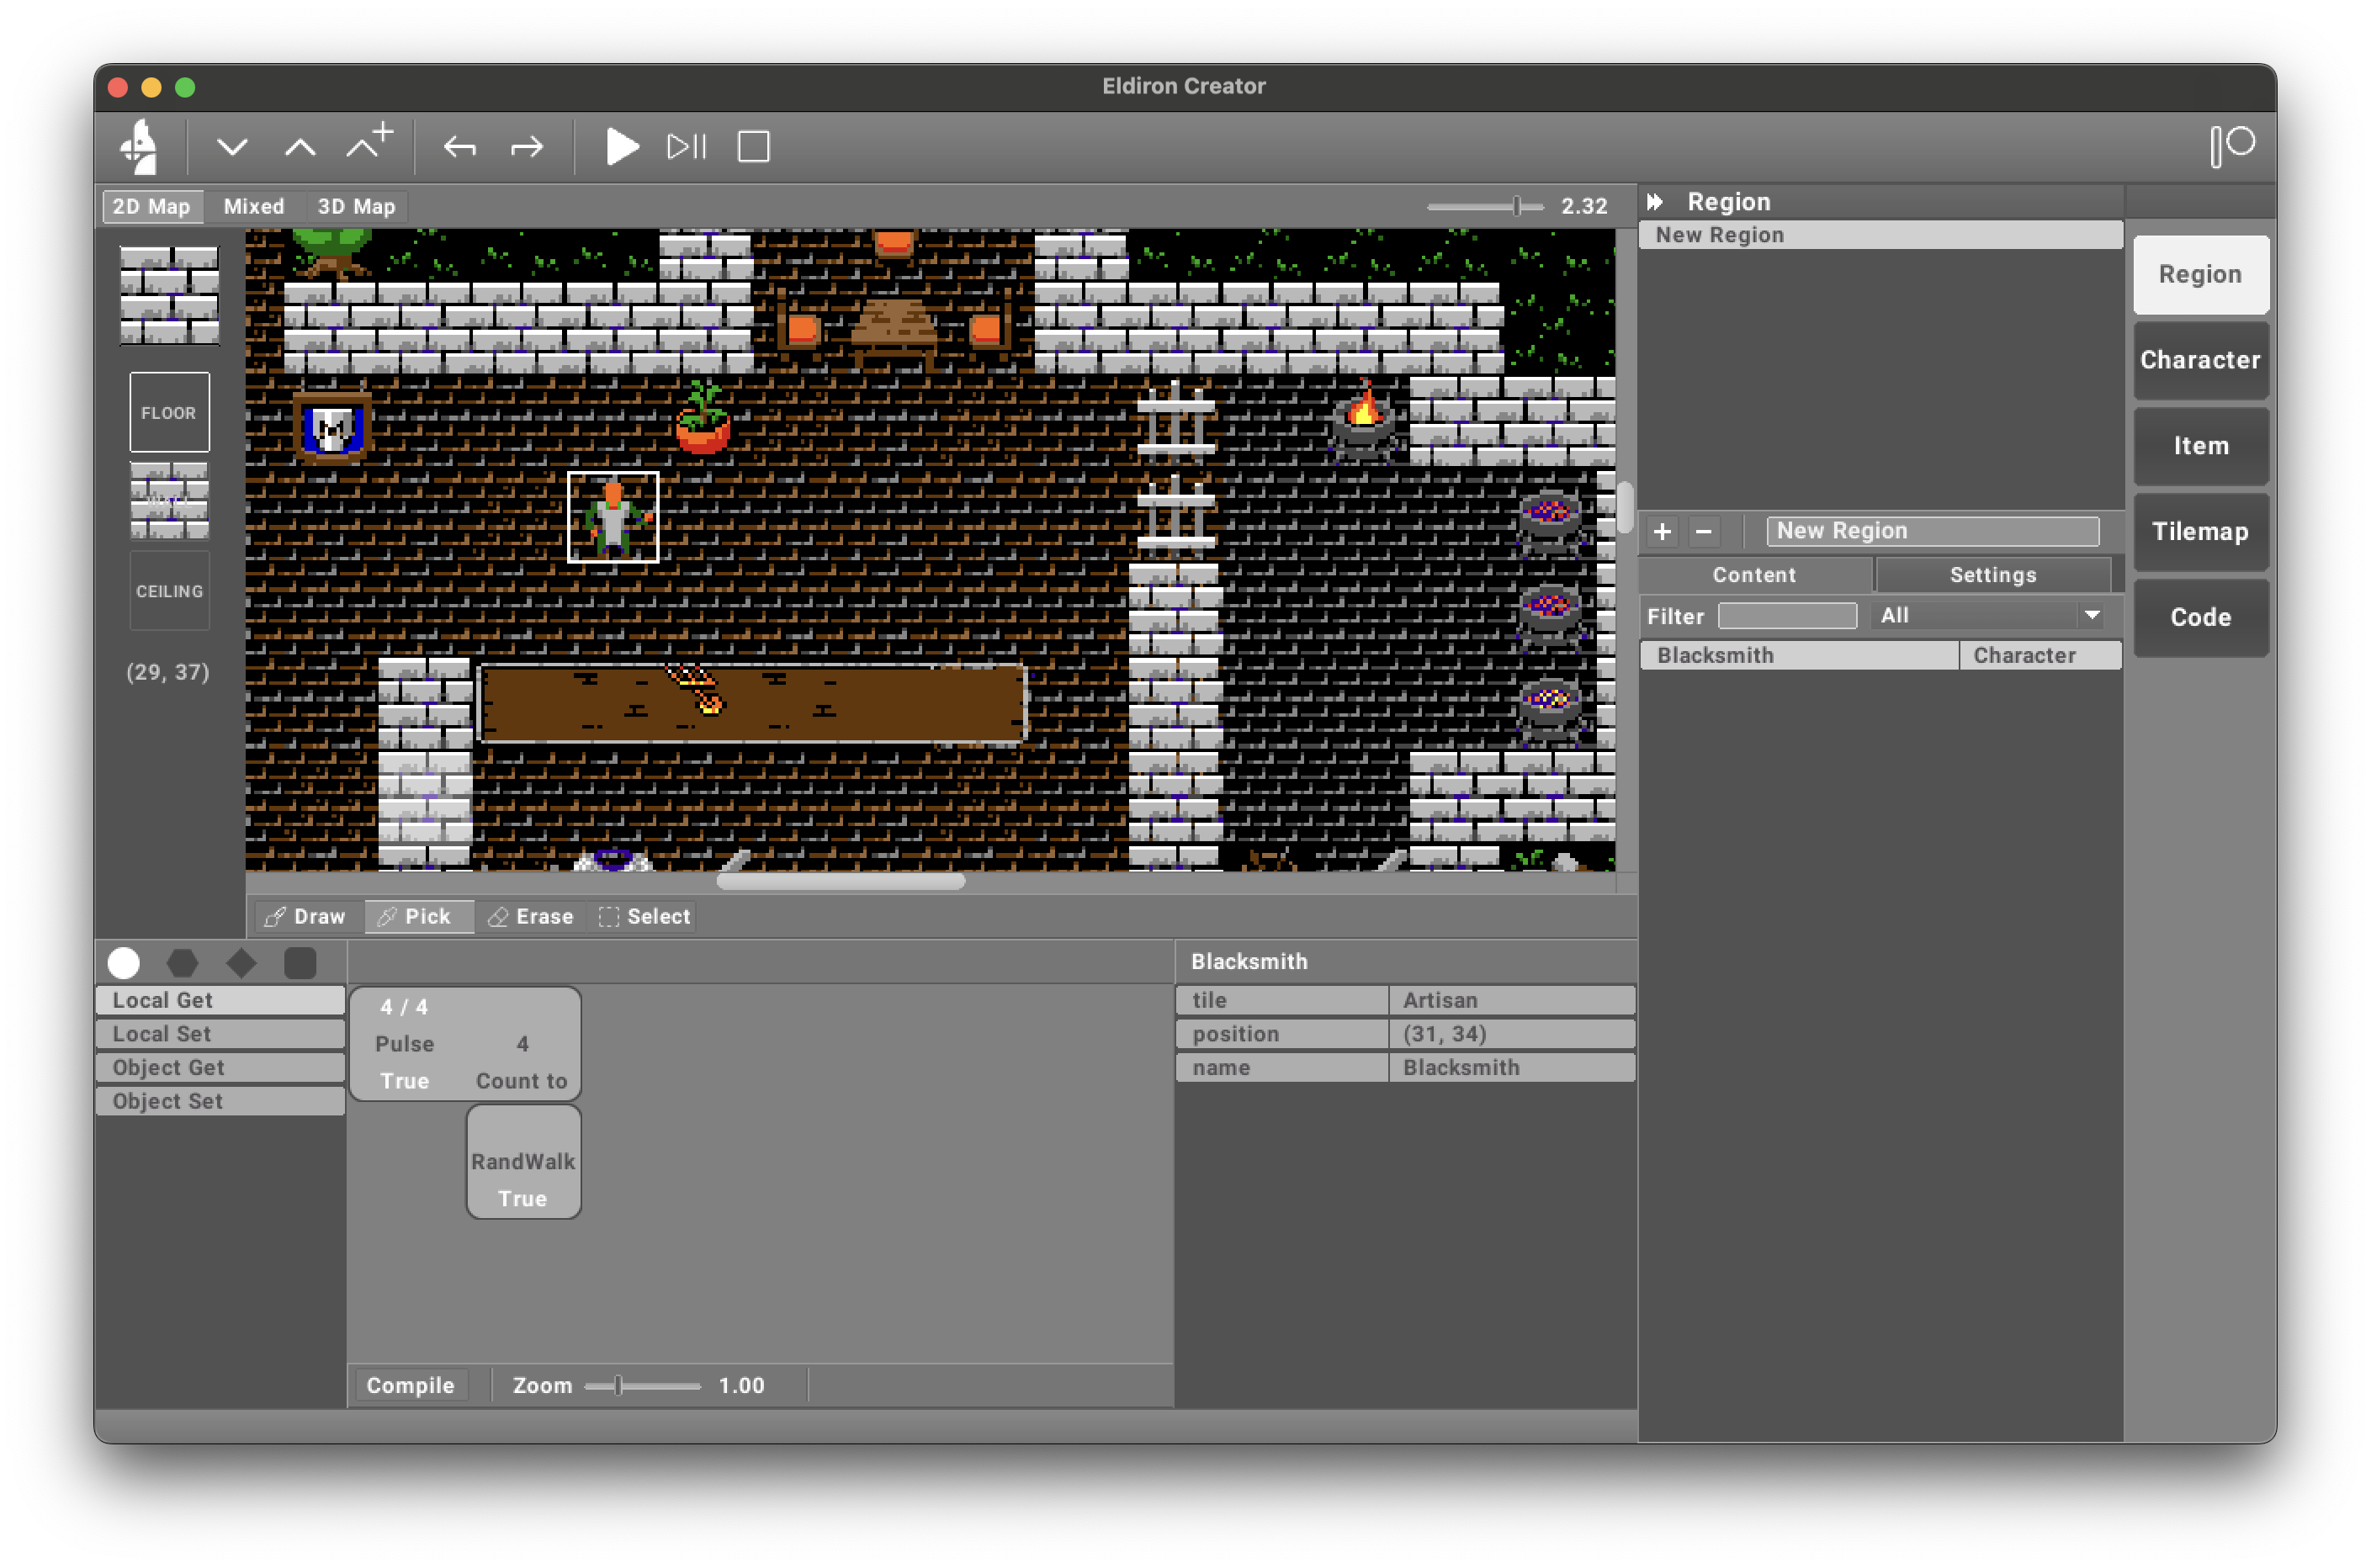
Task: Click the New Region name field
Action: tap(1932, 531)
